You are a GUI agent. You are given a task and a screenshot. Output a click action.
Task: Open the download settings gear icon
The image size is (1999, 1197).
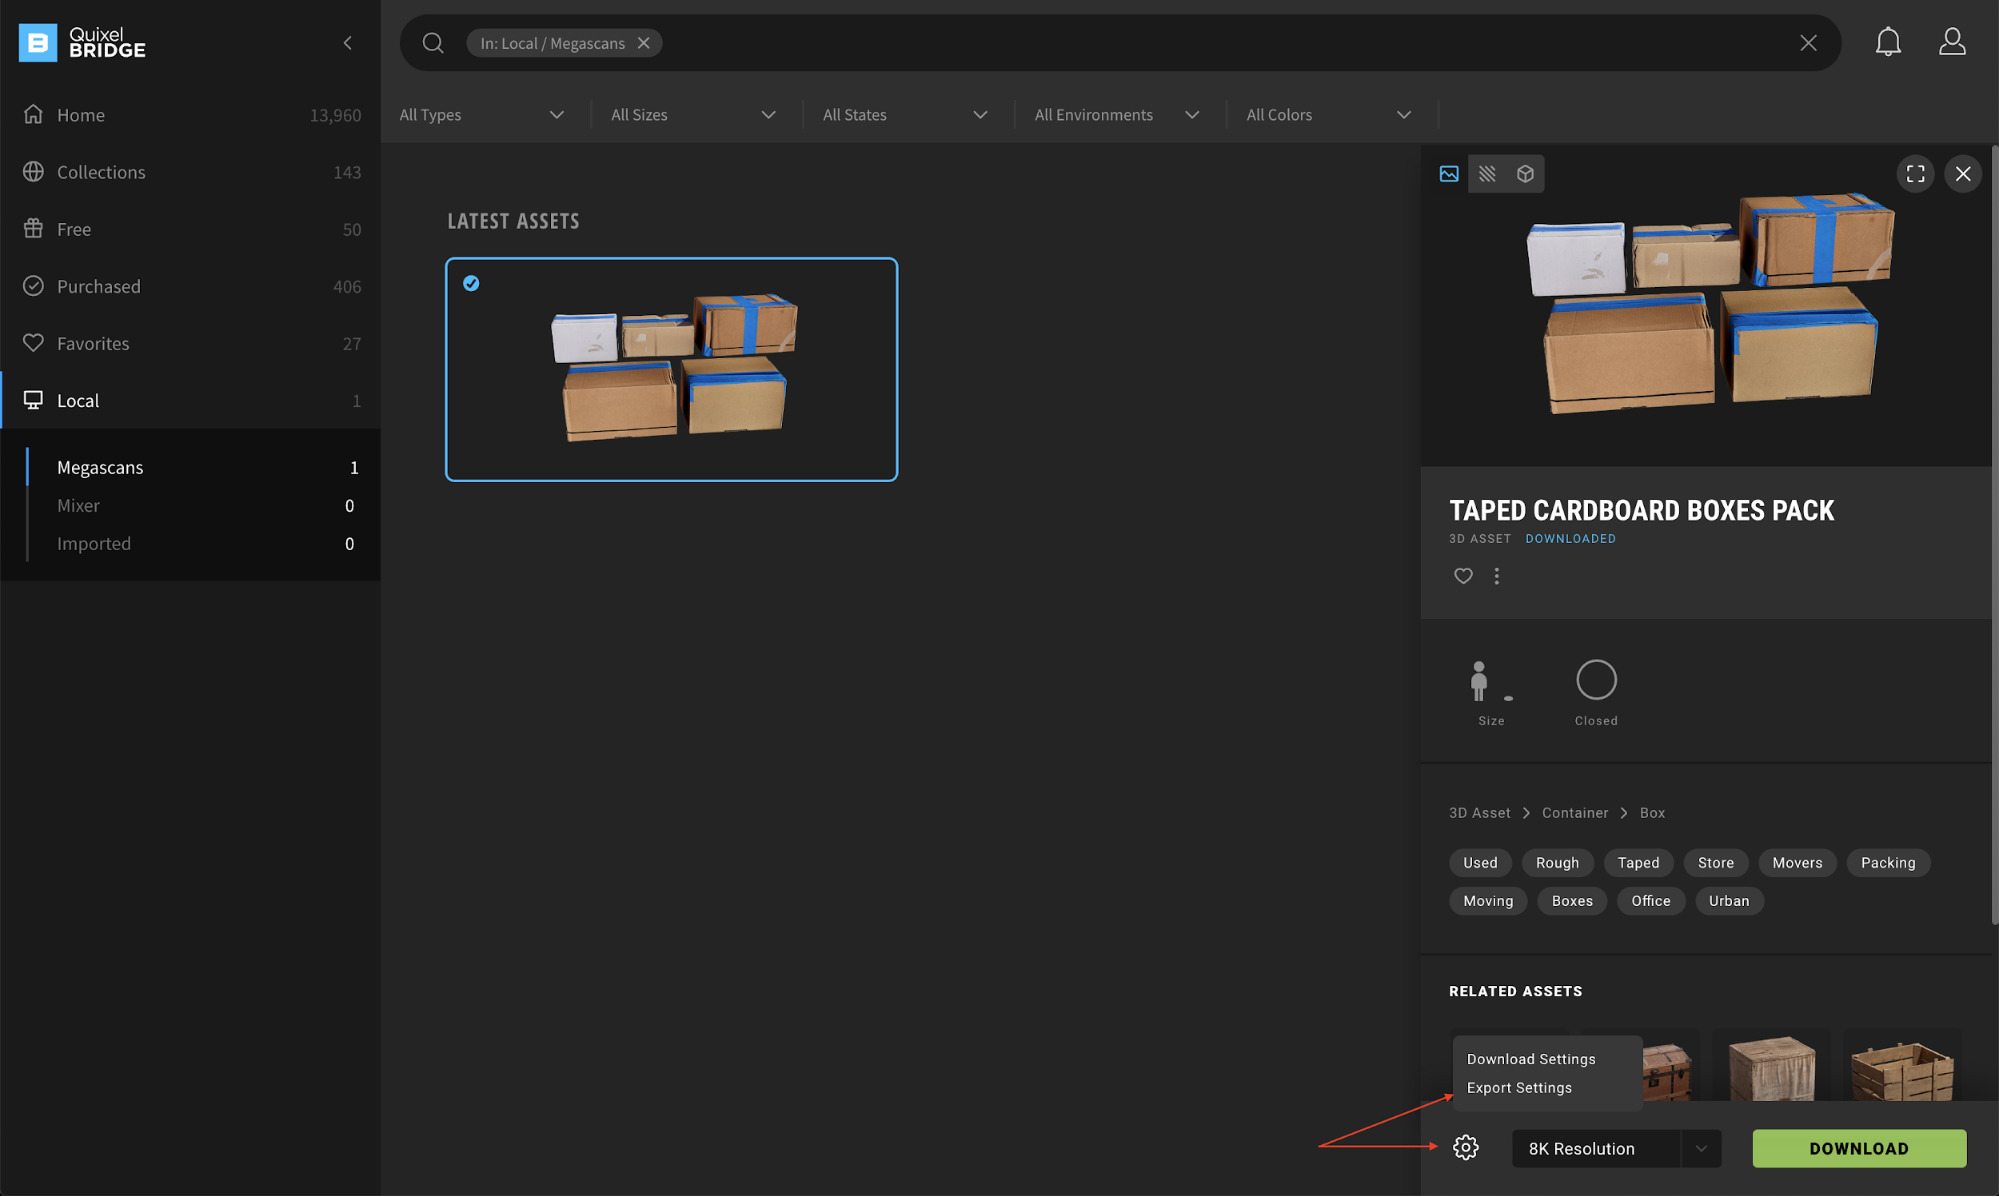[x=1465, y=1148]
